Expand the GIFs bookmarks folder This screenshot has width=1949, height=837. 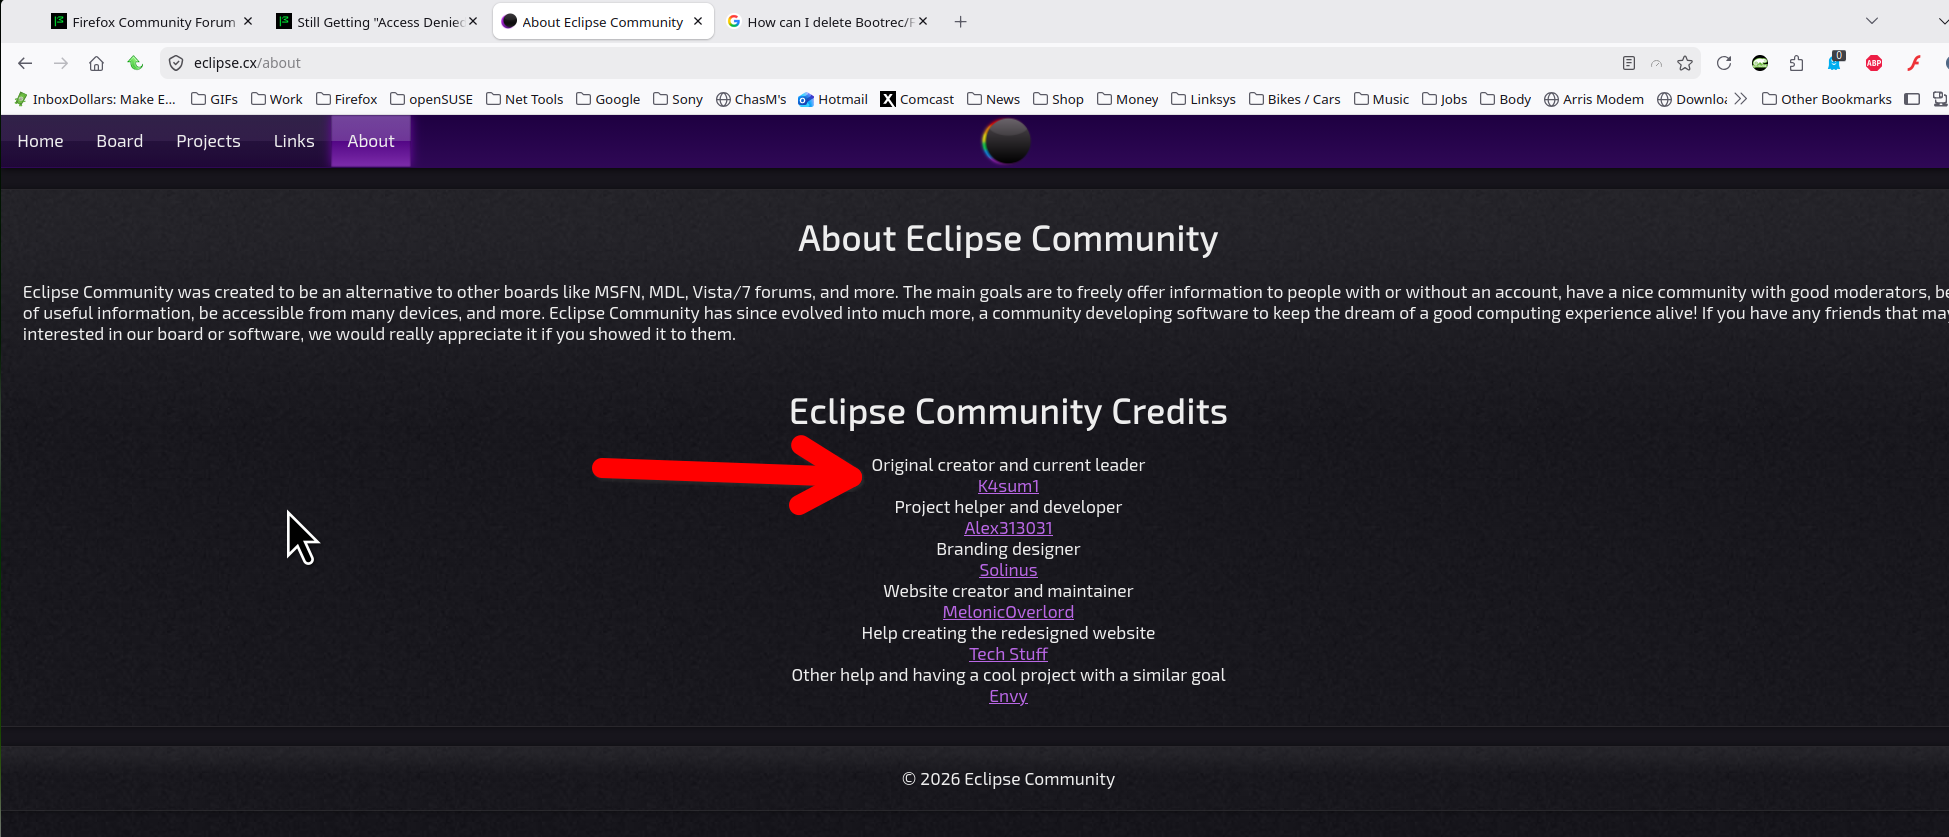coord(214,99)
